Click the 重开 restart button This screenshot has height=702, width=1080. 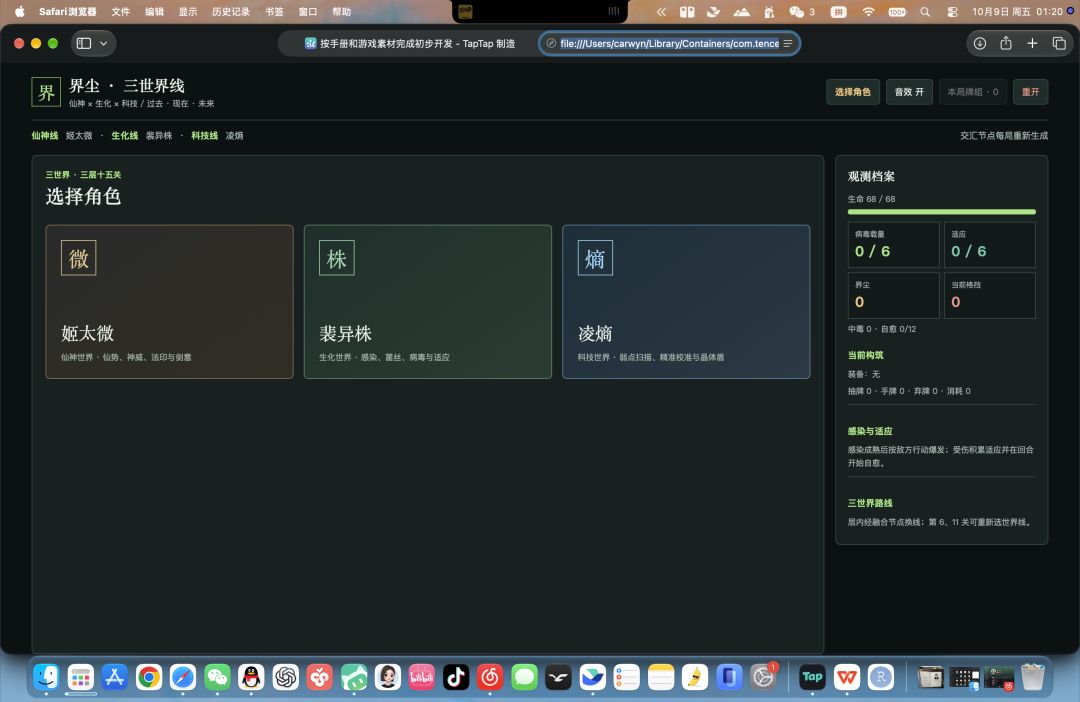pyautogui.click(x=1030, y=92)
